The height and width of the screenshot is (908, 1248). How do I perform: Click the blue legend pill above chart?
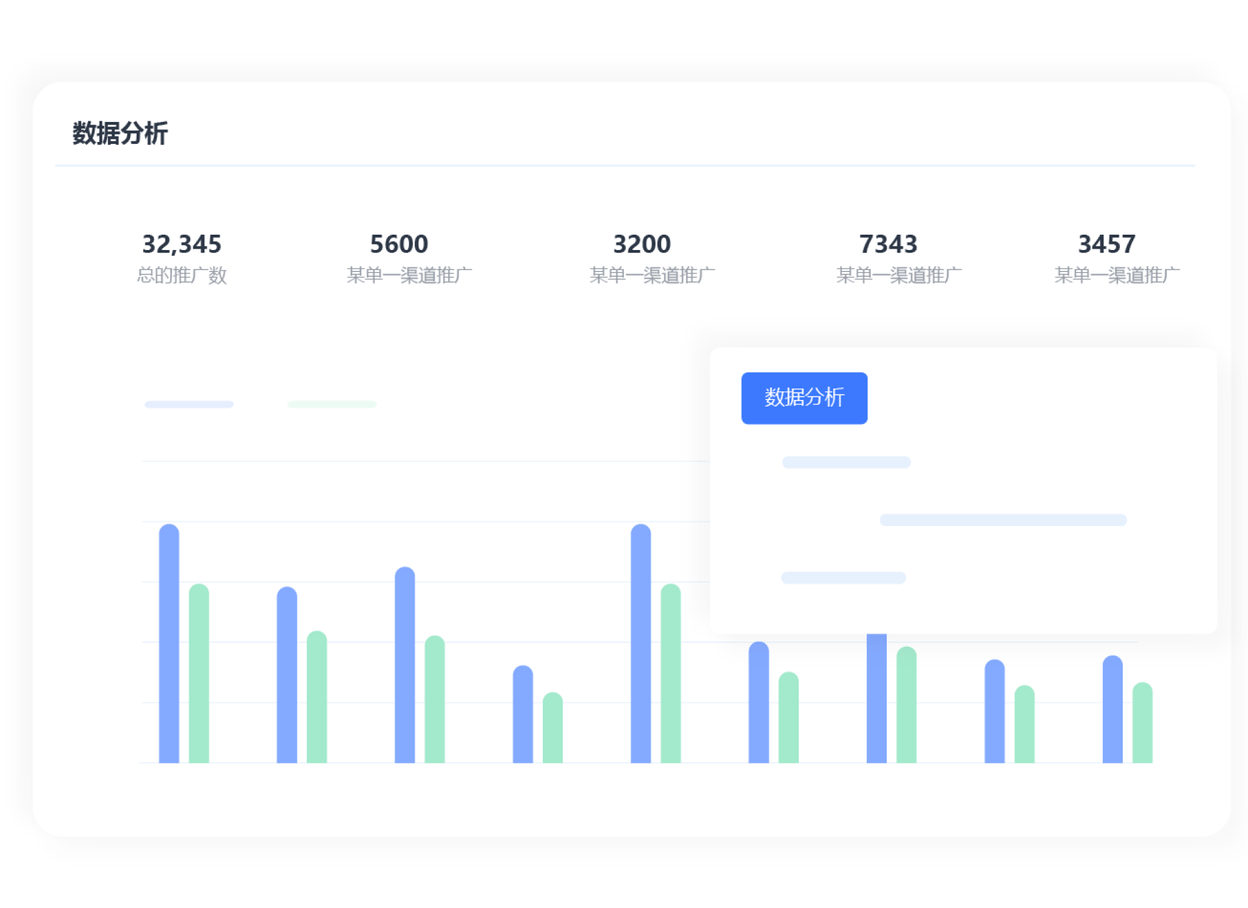click(x=189, y=404)
